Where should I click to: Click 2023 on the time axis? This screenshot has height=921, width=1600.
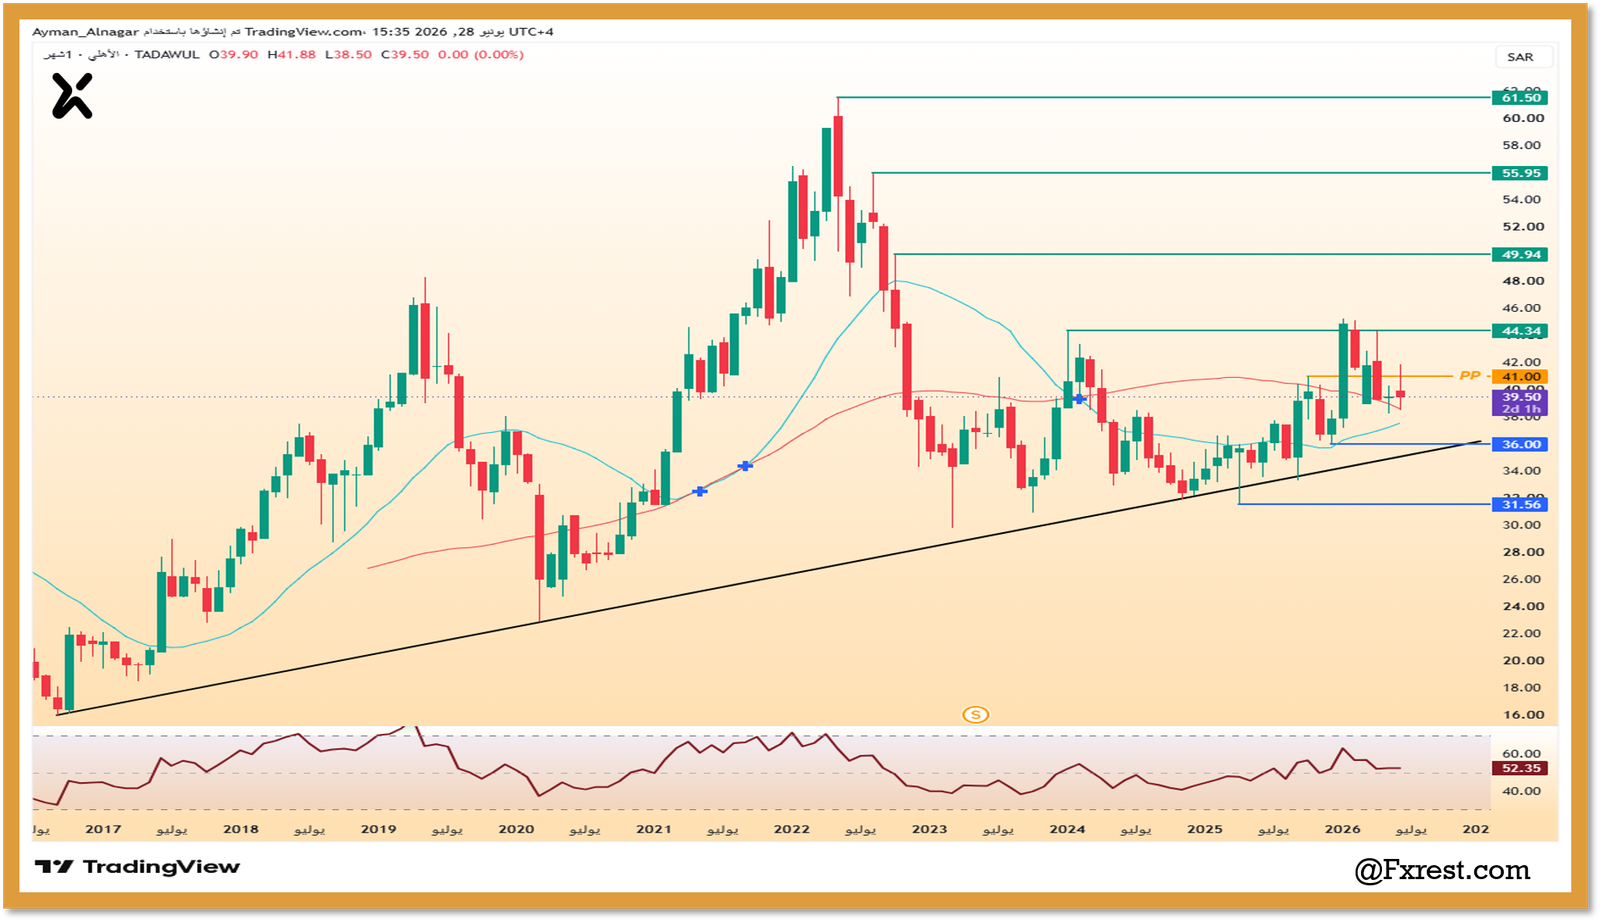click(x=929, y=829)
